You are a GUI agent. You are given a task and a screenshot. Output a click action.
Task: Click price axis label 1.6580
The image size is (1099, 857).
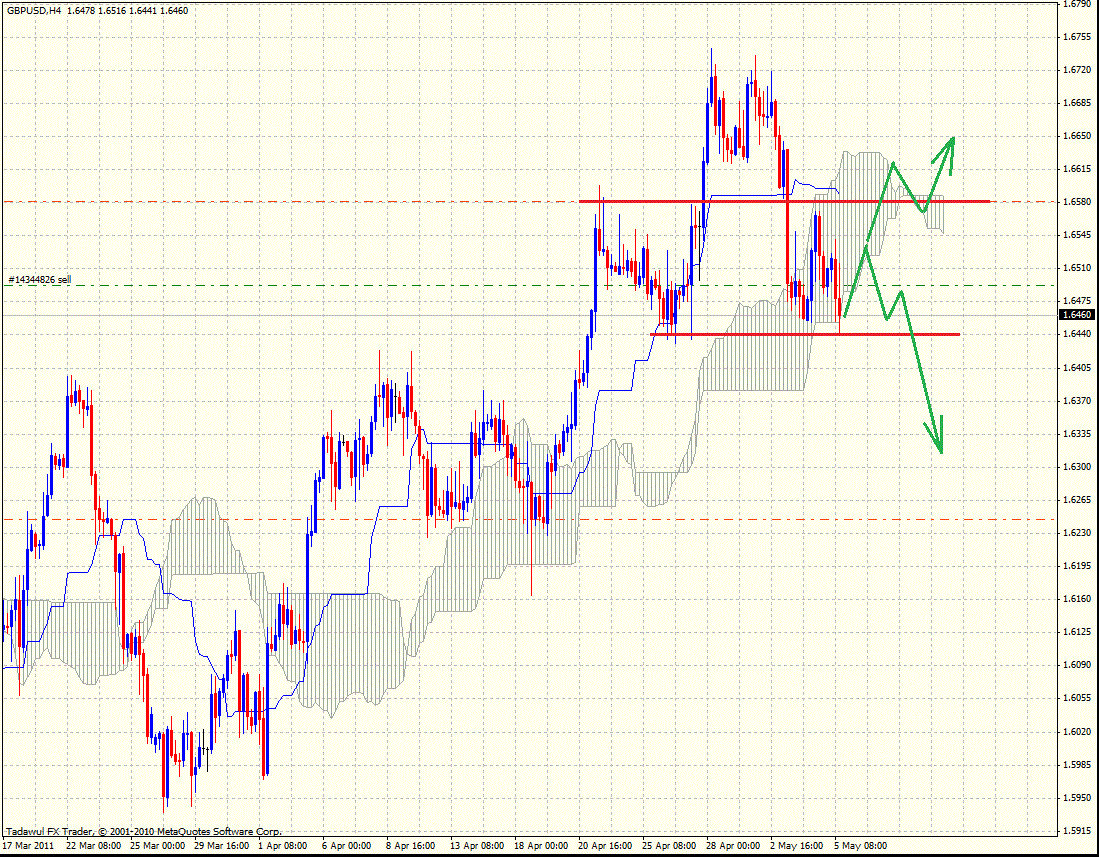(x=1077, y=202)
